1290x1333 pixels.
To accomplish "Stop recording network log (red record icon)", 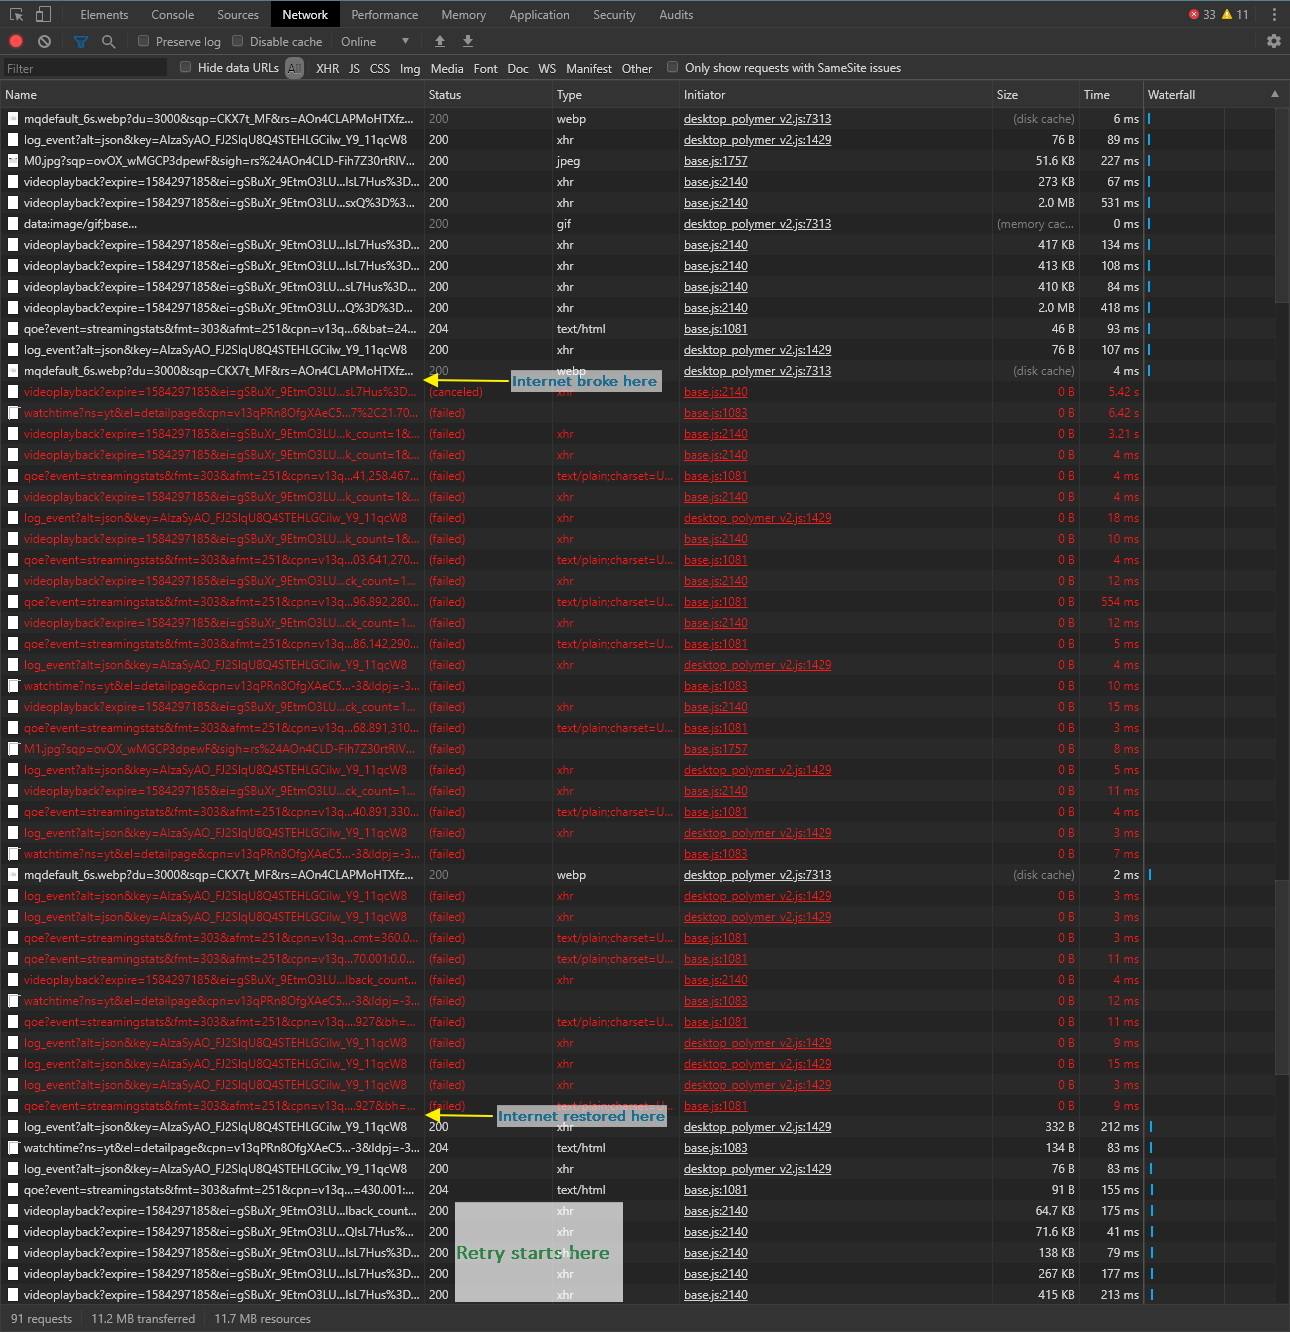I will 15,41.
